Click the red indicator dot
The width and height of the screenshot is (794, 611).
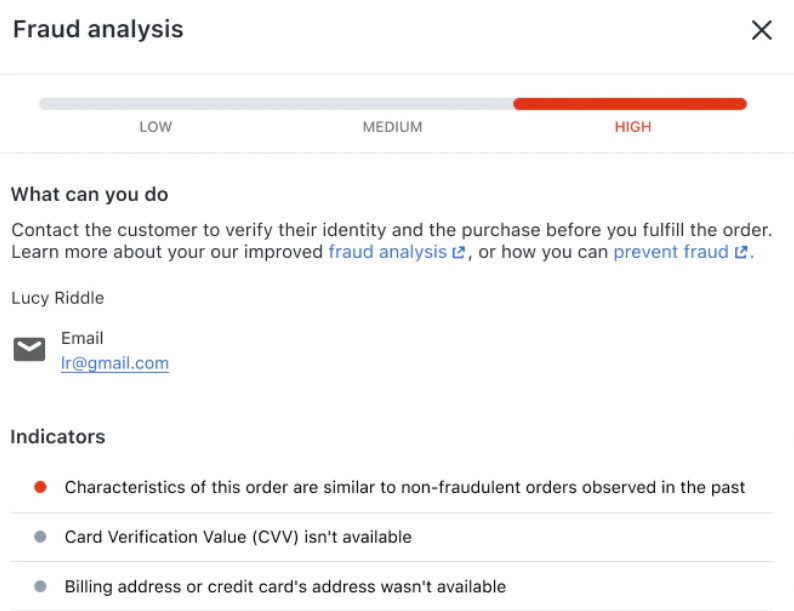point(40,487)
